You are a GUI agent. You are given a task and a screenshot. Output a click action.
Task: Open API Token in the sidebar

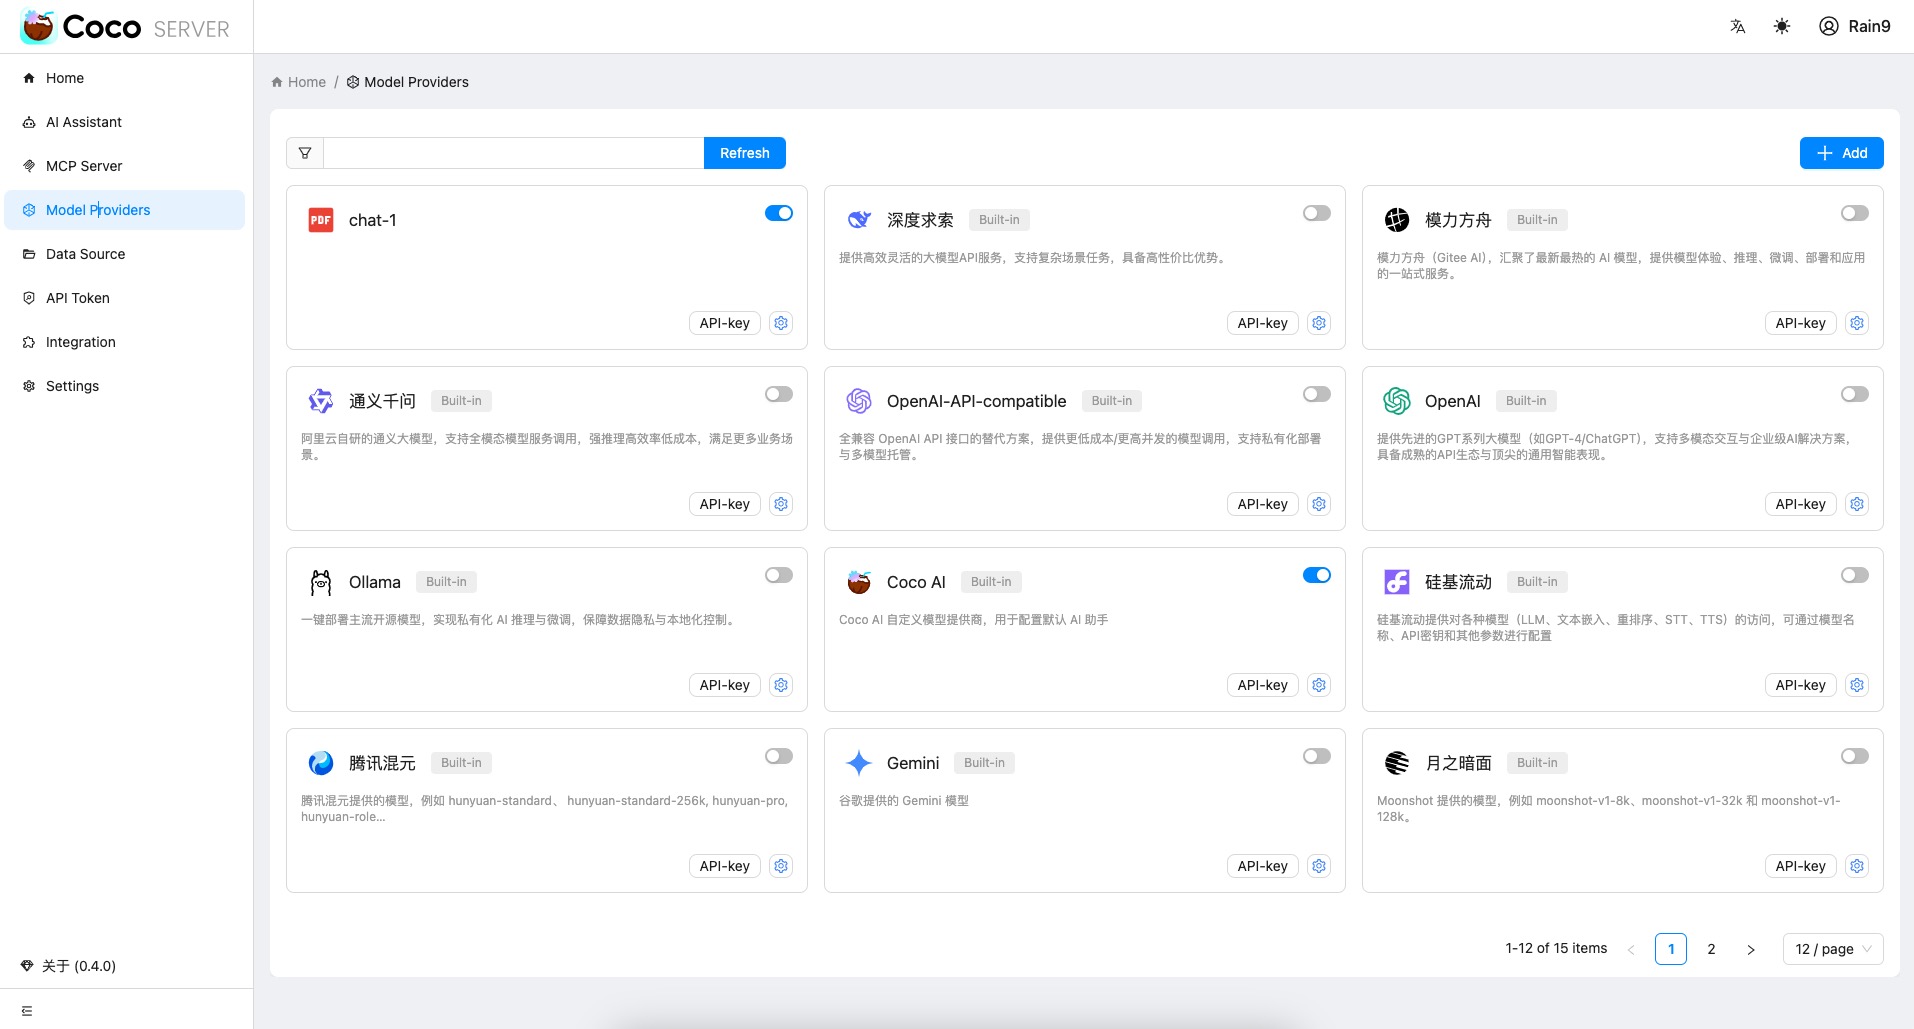(125, 298)
